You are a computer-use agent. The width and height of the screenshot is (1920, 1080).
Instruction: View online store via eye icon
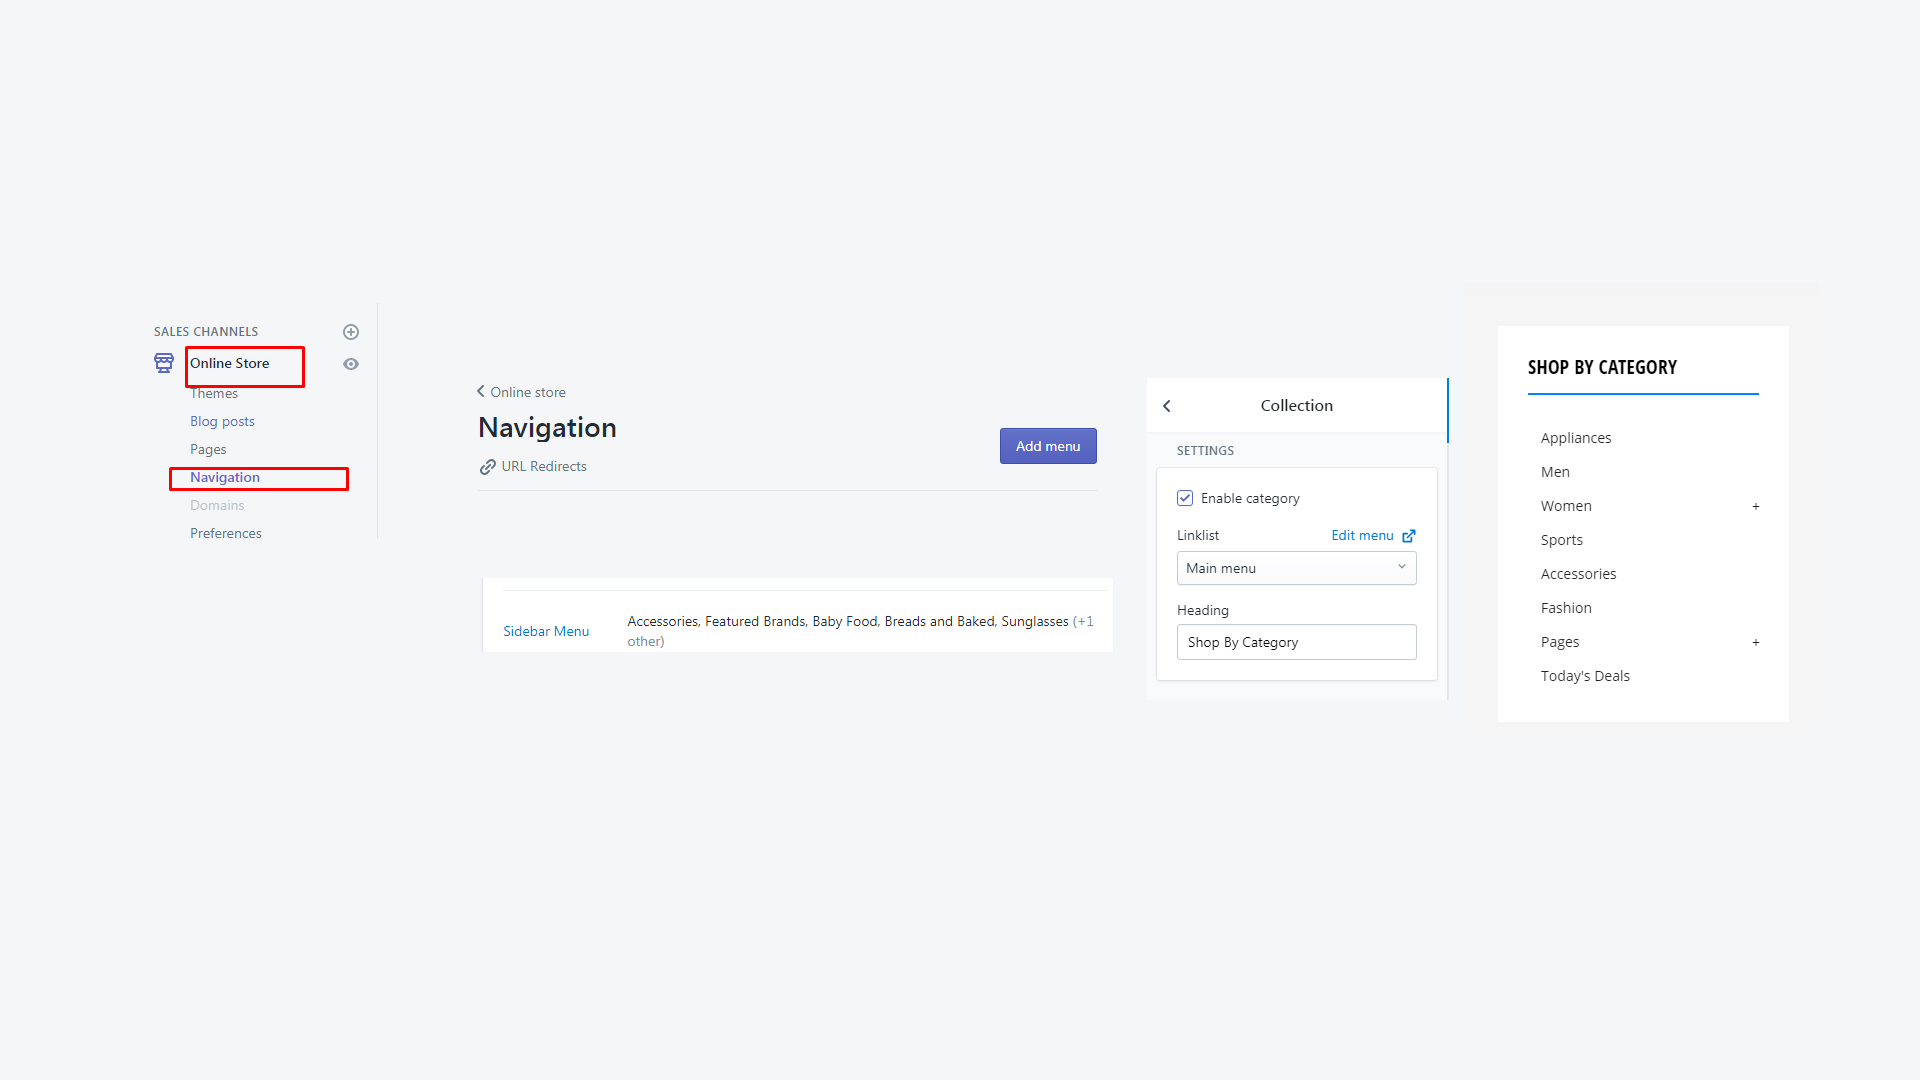(x=351, y=364)
